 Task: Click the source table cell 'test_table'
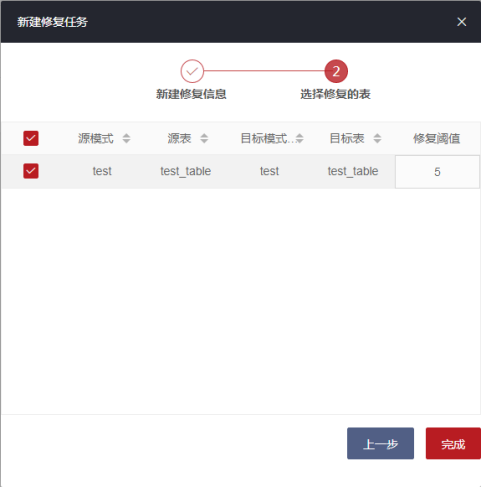[x=186, y=171]
